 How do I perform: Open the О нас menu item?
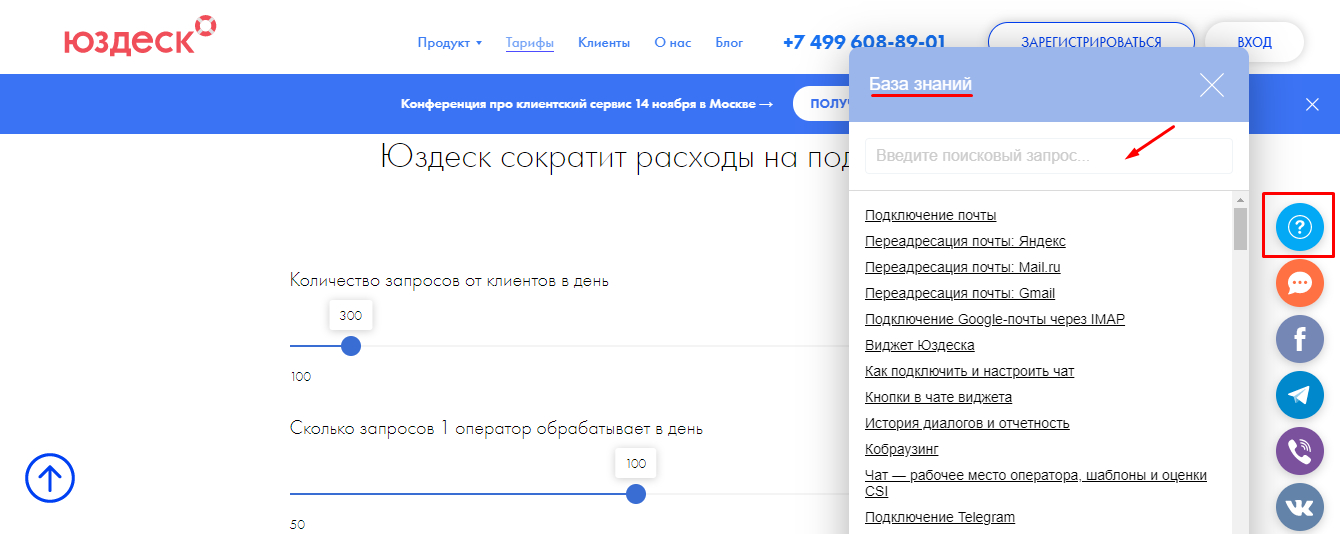click(x=672, y=42)
